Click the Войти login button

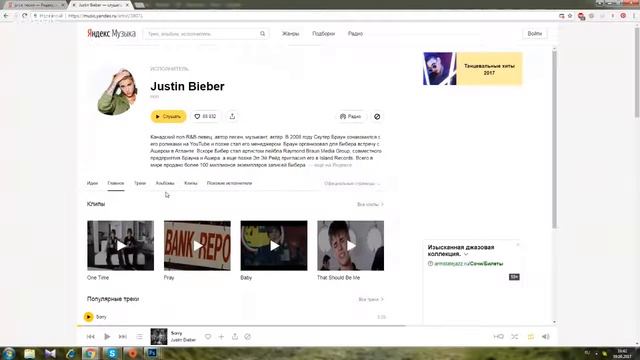[x=535, y=33]
